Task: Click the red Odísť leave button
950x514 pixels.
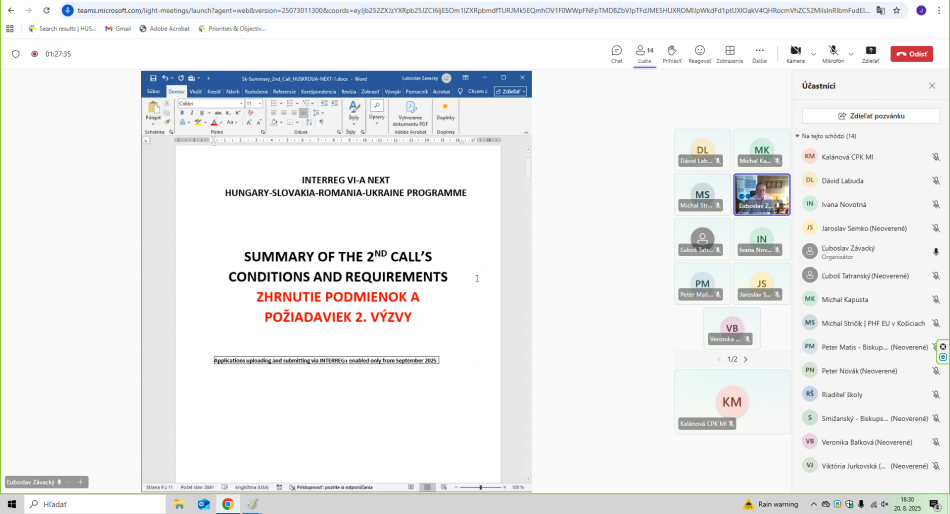Action: pyautogui.click(x=912, y=54)
